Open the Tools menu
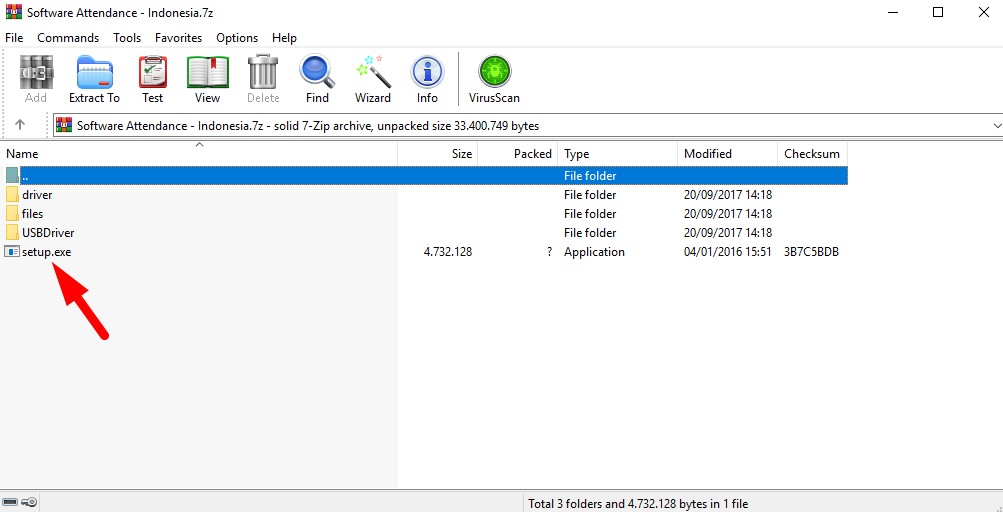 (127, 38)
